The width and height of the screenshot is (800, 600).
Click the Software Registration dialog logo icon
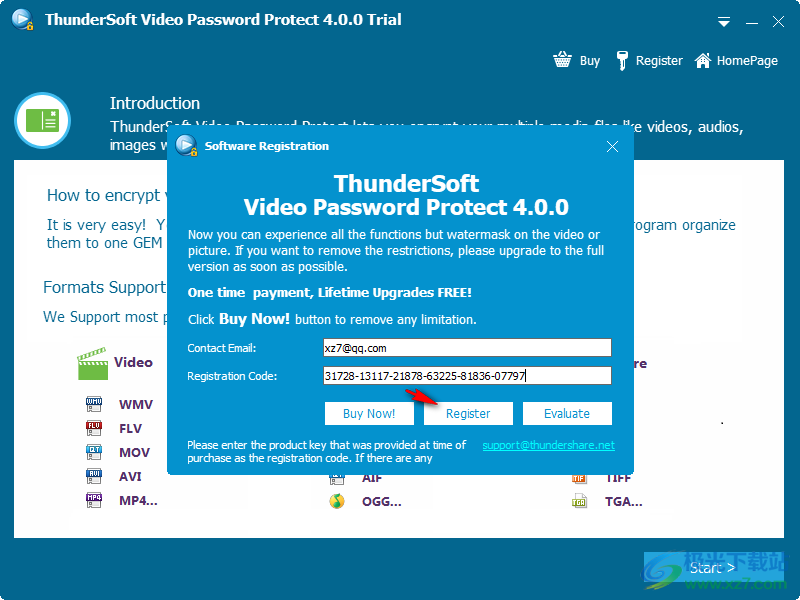coord(186,146)
